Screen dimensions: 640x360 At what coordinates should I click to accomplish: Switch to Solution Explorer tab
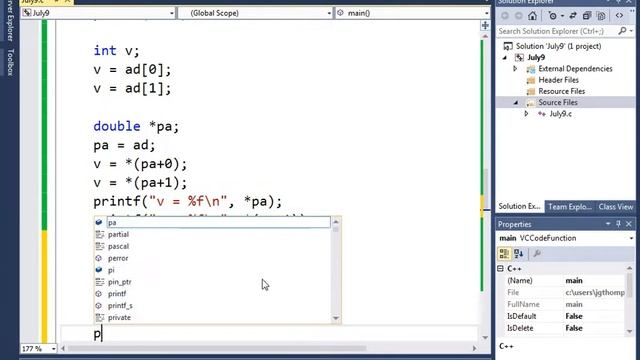(x=520, y=207)
